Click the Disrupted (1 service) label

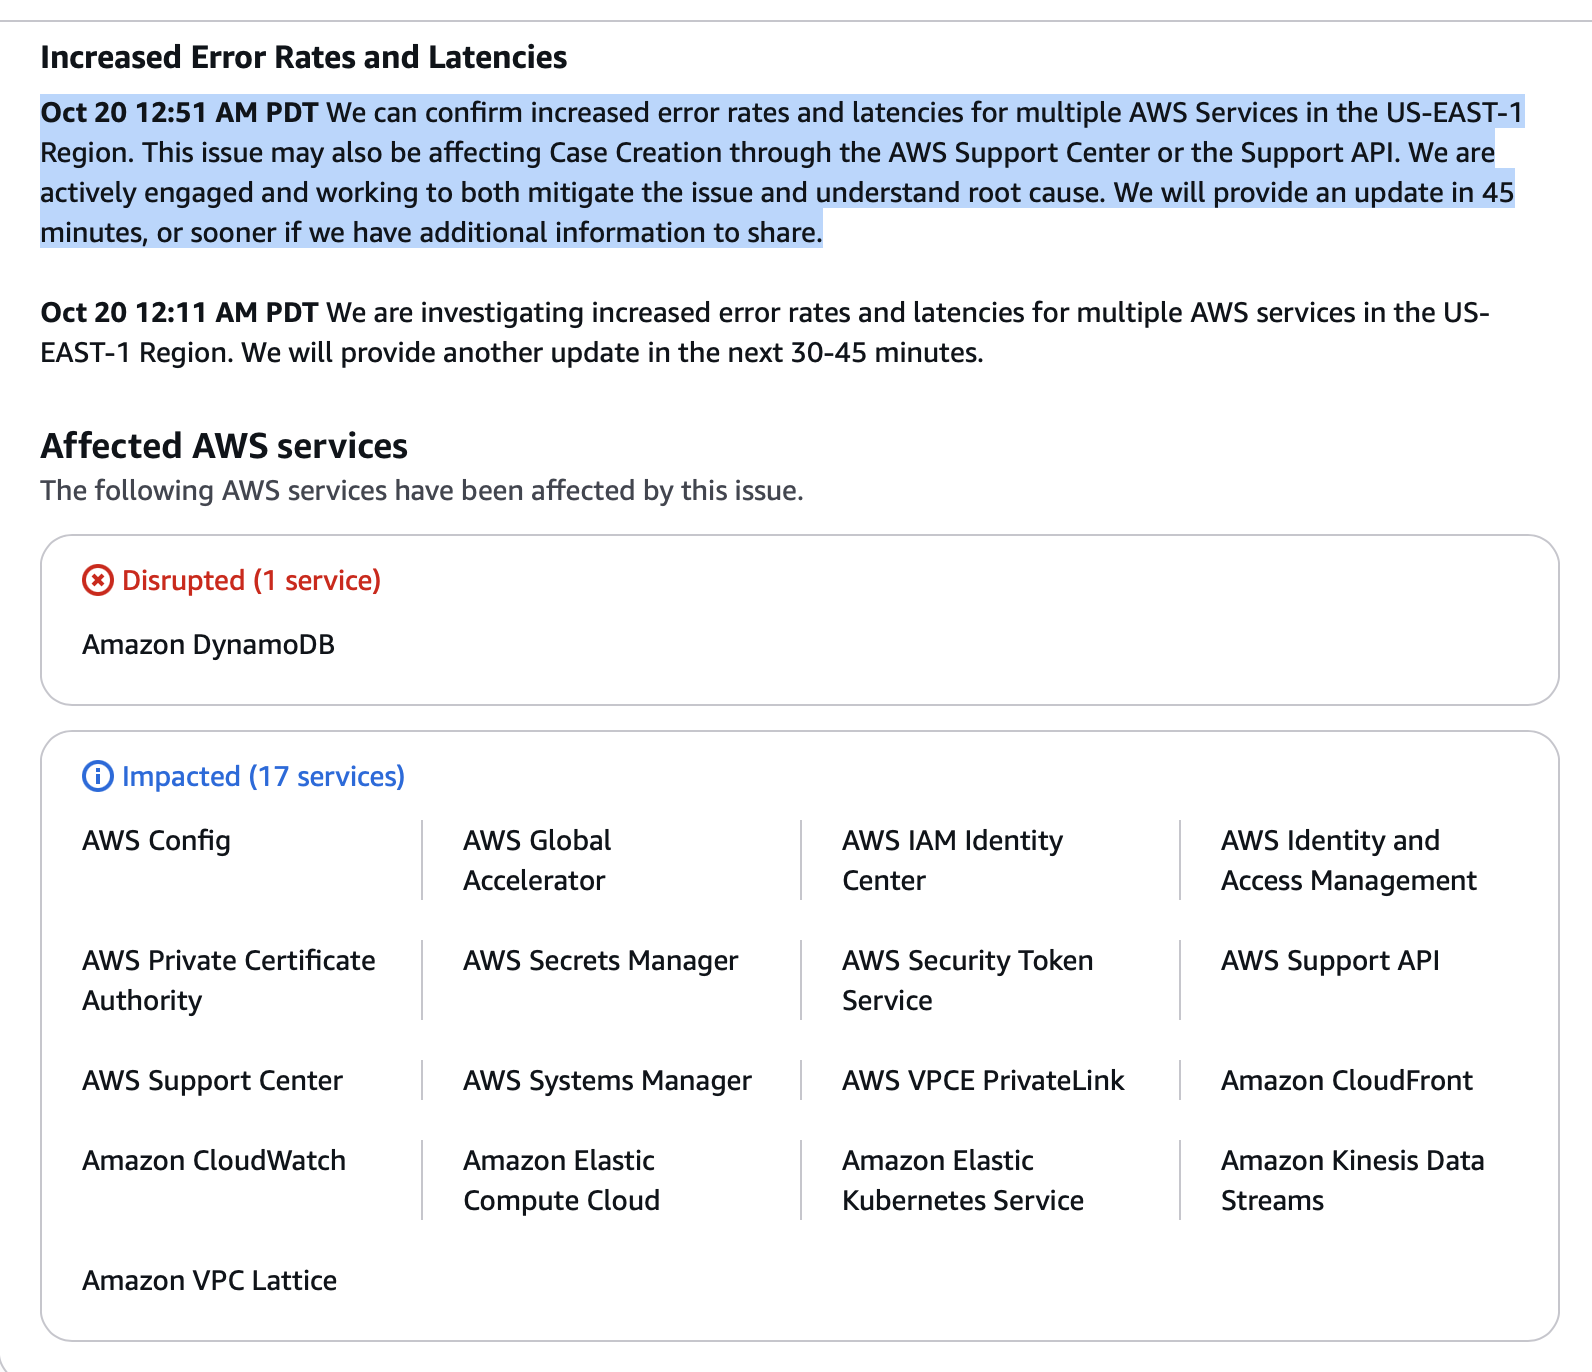click(251, 581)
